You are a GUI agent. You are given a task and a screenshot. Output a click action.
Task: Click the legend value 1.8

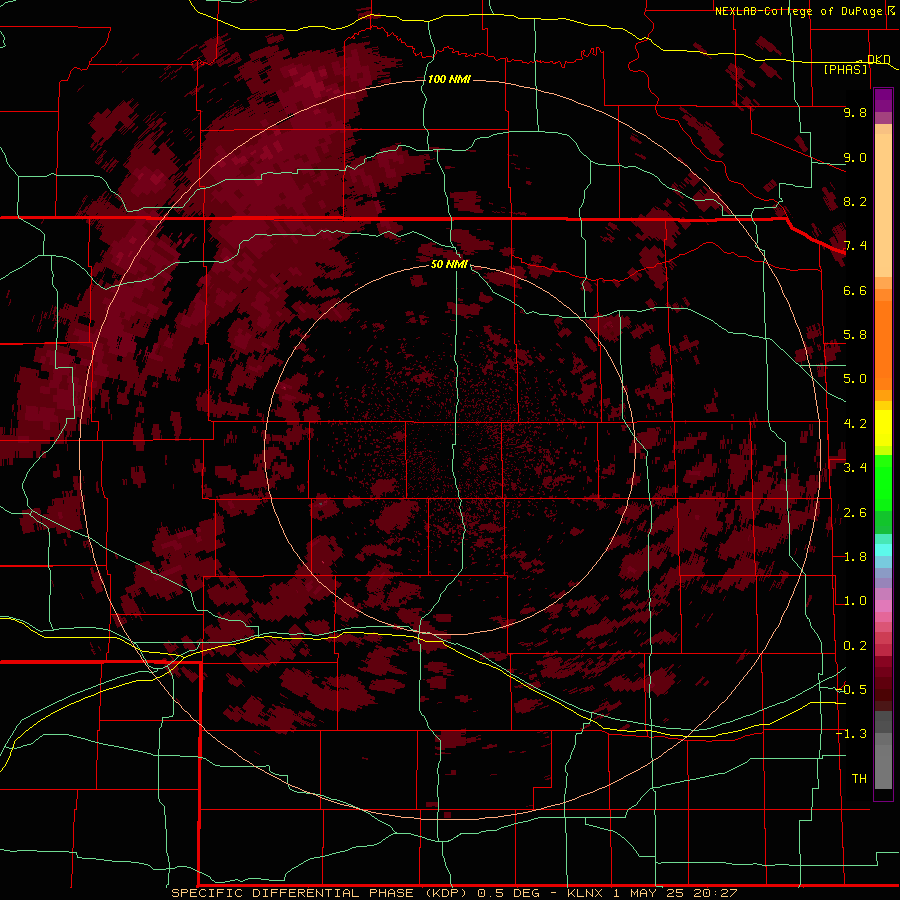click(x=855, y=557)
